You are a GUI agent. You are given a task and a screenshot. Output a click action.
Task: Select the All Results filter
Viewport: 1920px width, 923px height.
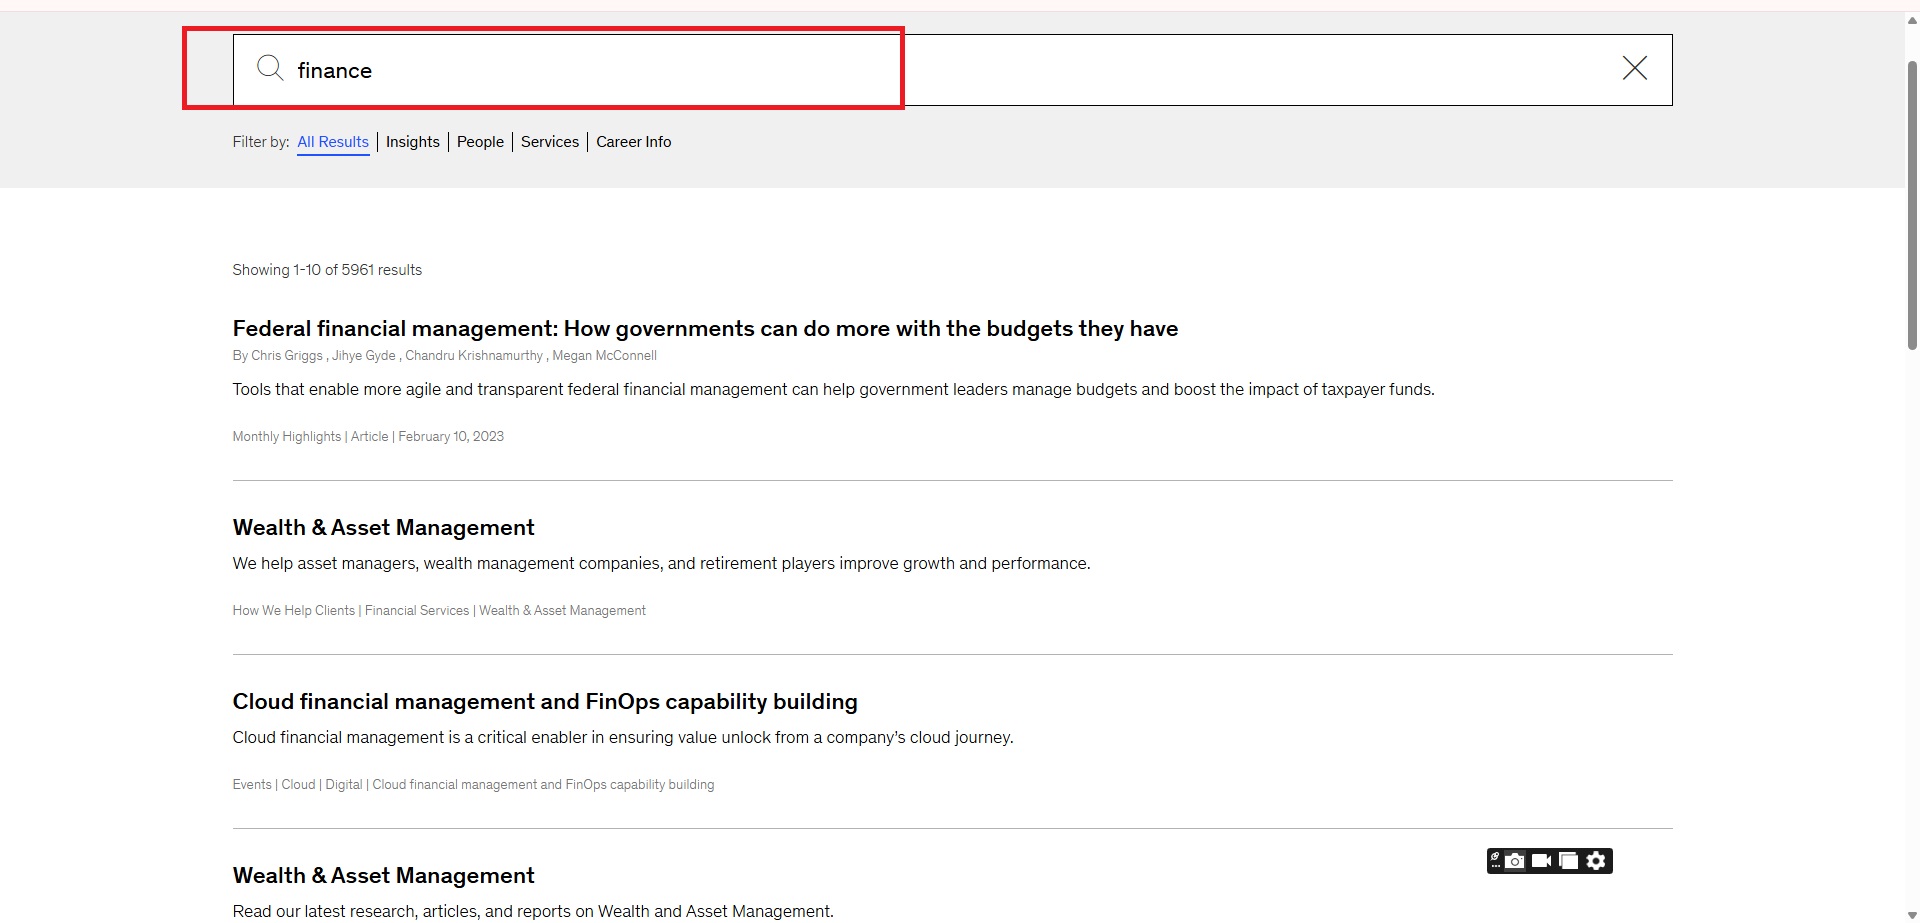pyautogui.click(x=333, y=142)
